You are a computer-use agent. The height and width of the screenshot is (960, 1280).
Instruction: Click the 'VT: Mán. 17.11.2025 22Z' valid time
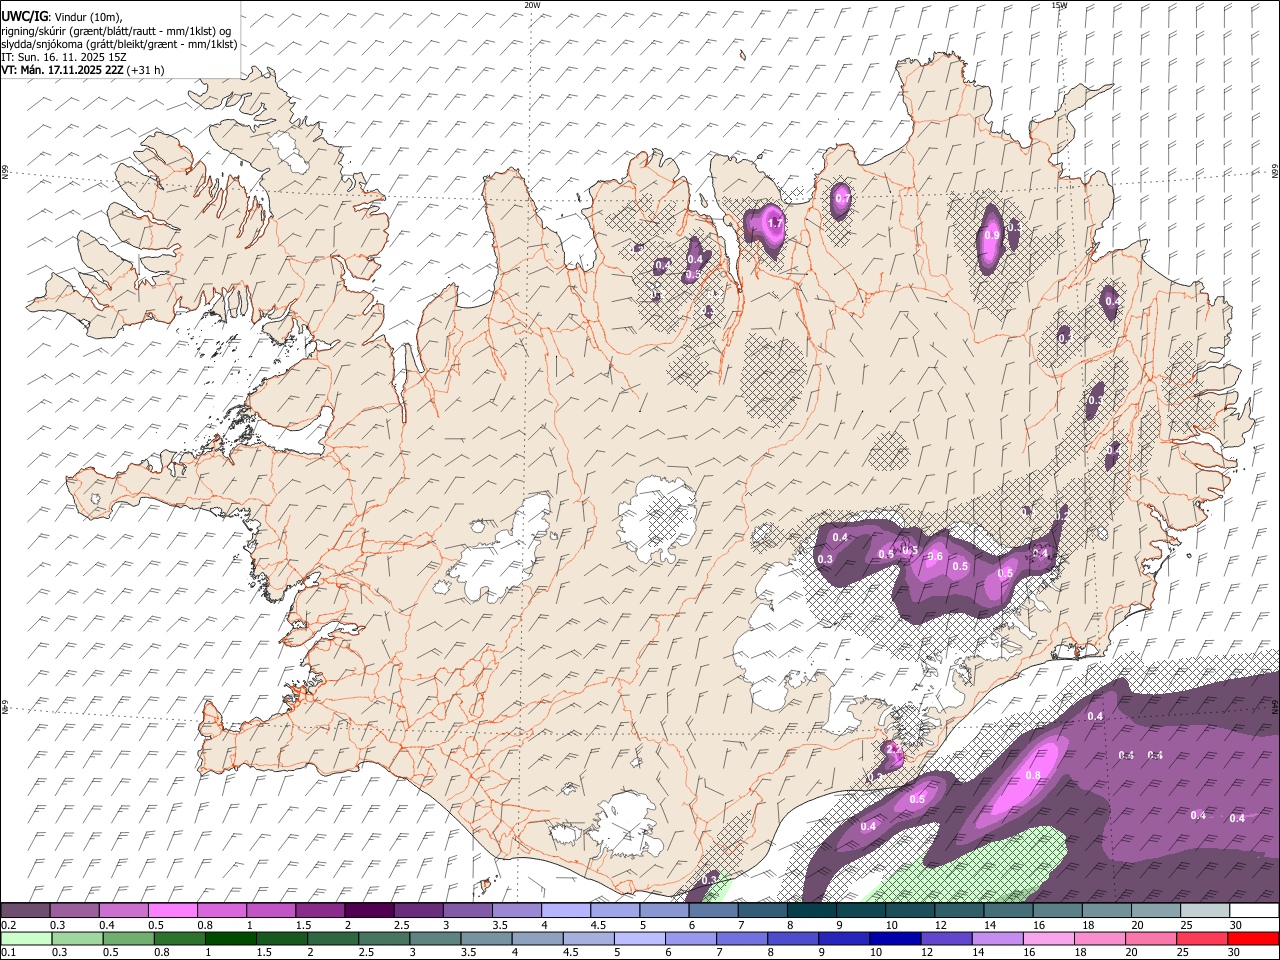click(62, 70)
